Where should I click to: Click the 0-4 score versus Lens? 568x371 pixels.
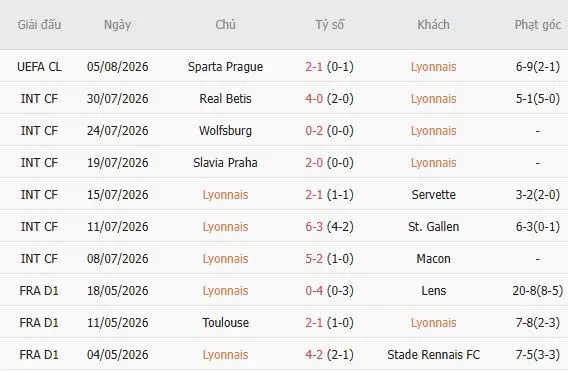pos(314,291)
